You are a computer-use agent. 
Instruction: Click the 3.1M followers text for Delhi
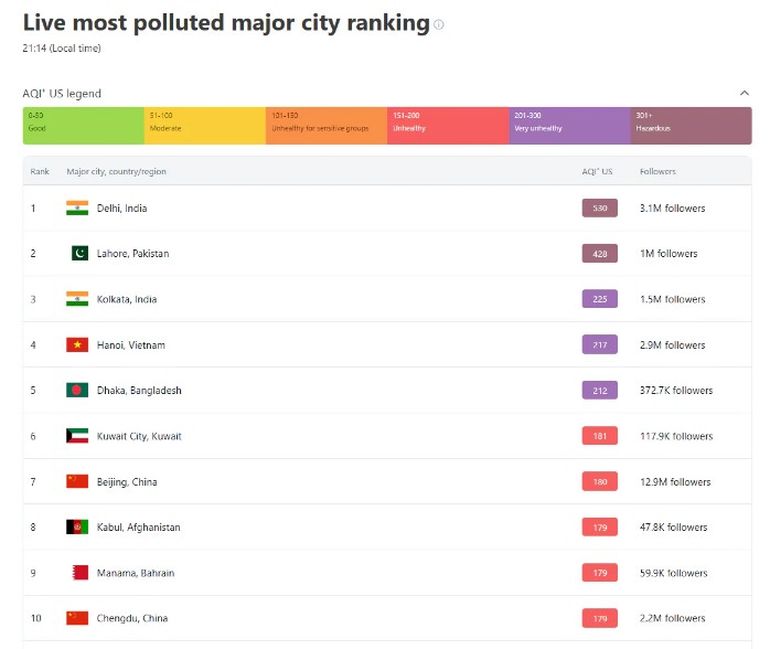pyautogui.click(x=672, y=208)
